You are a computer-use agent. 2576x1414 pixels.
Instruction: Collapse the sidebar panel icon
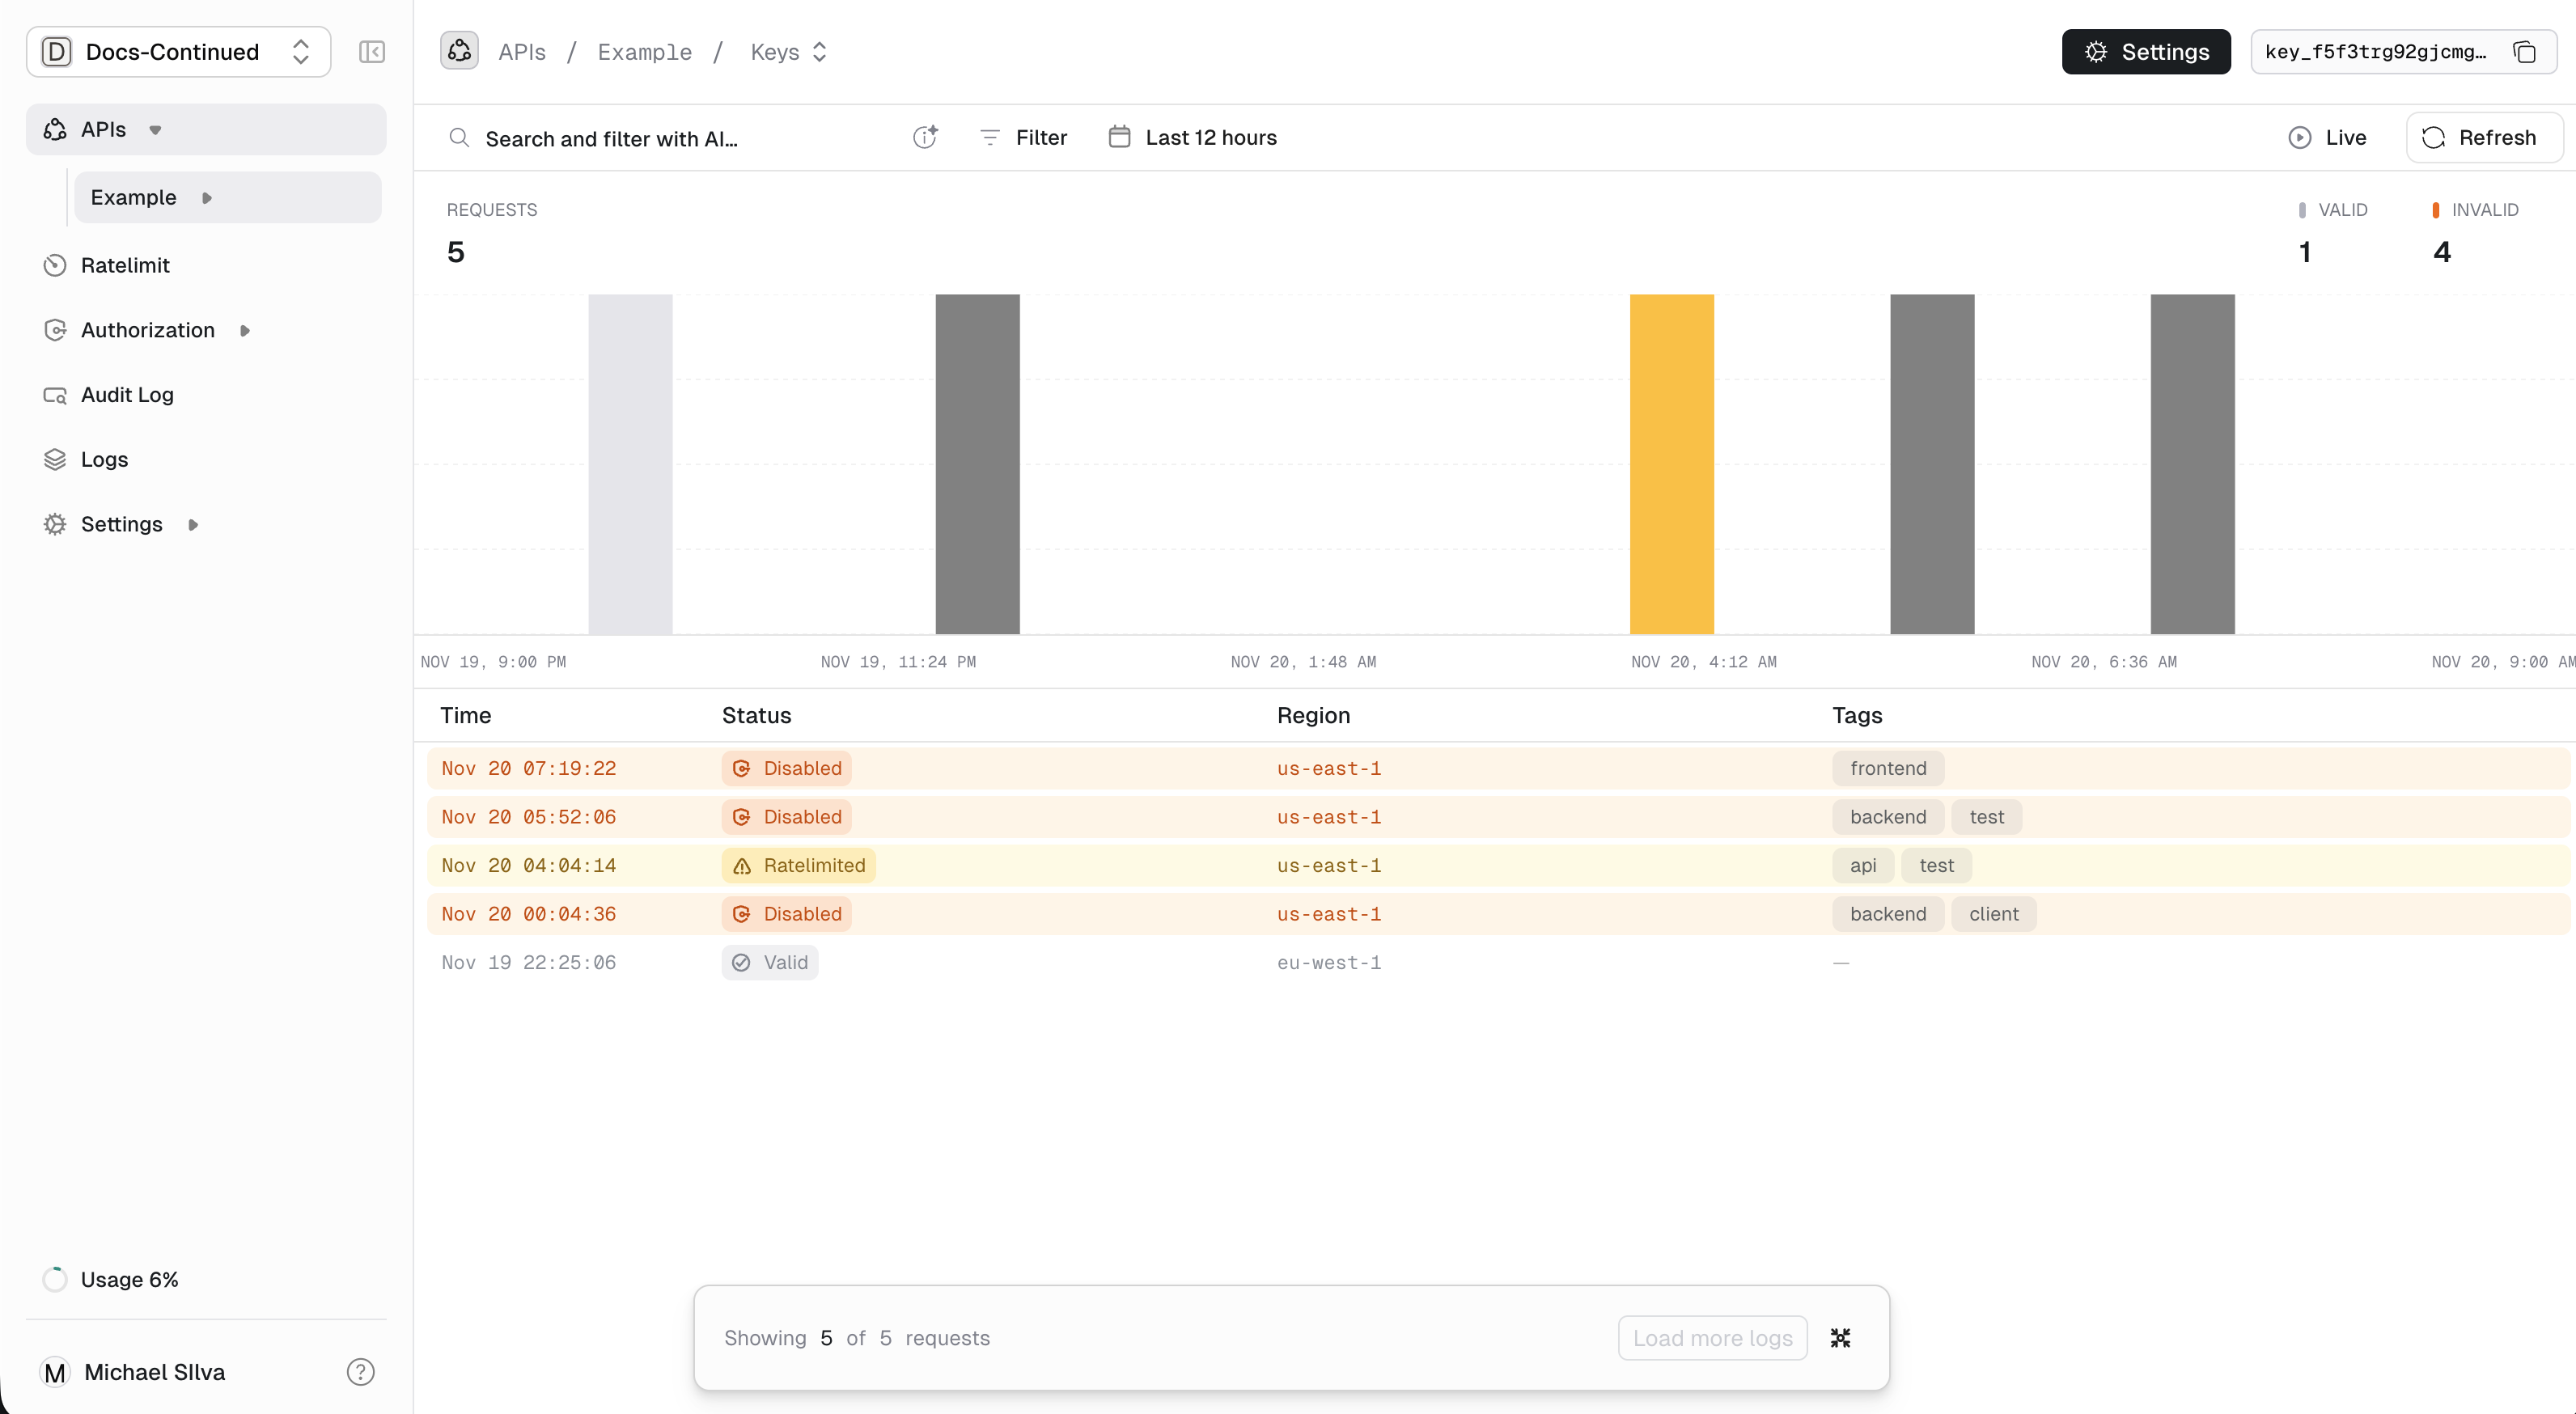(371, 52)
